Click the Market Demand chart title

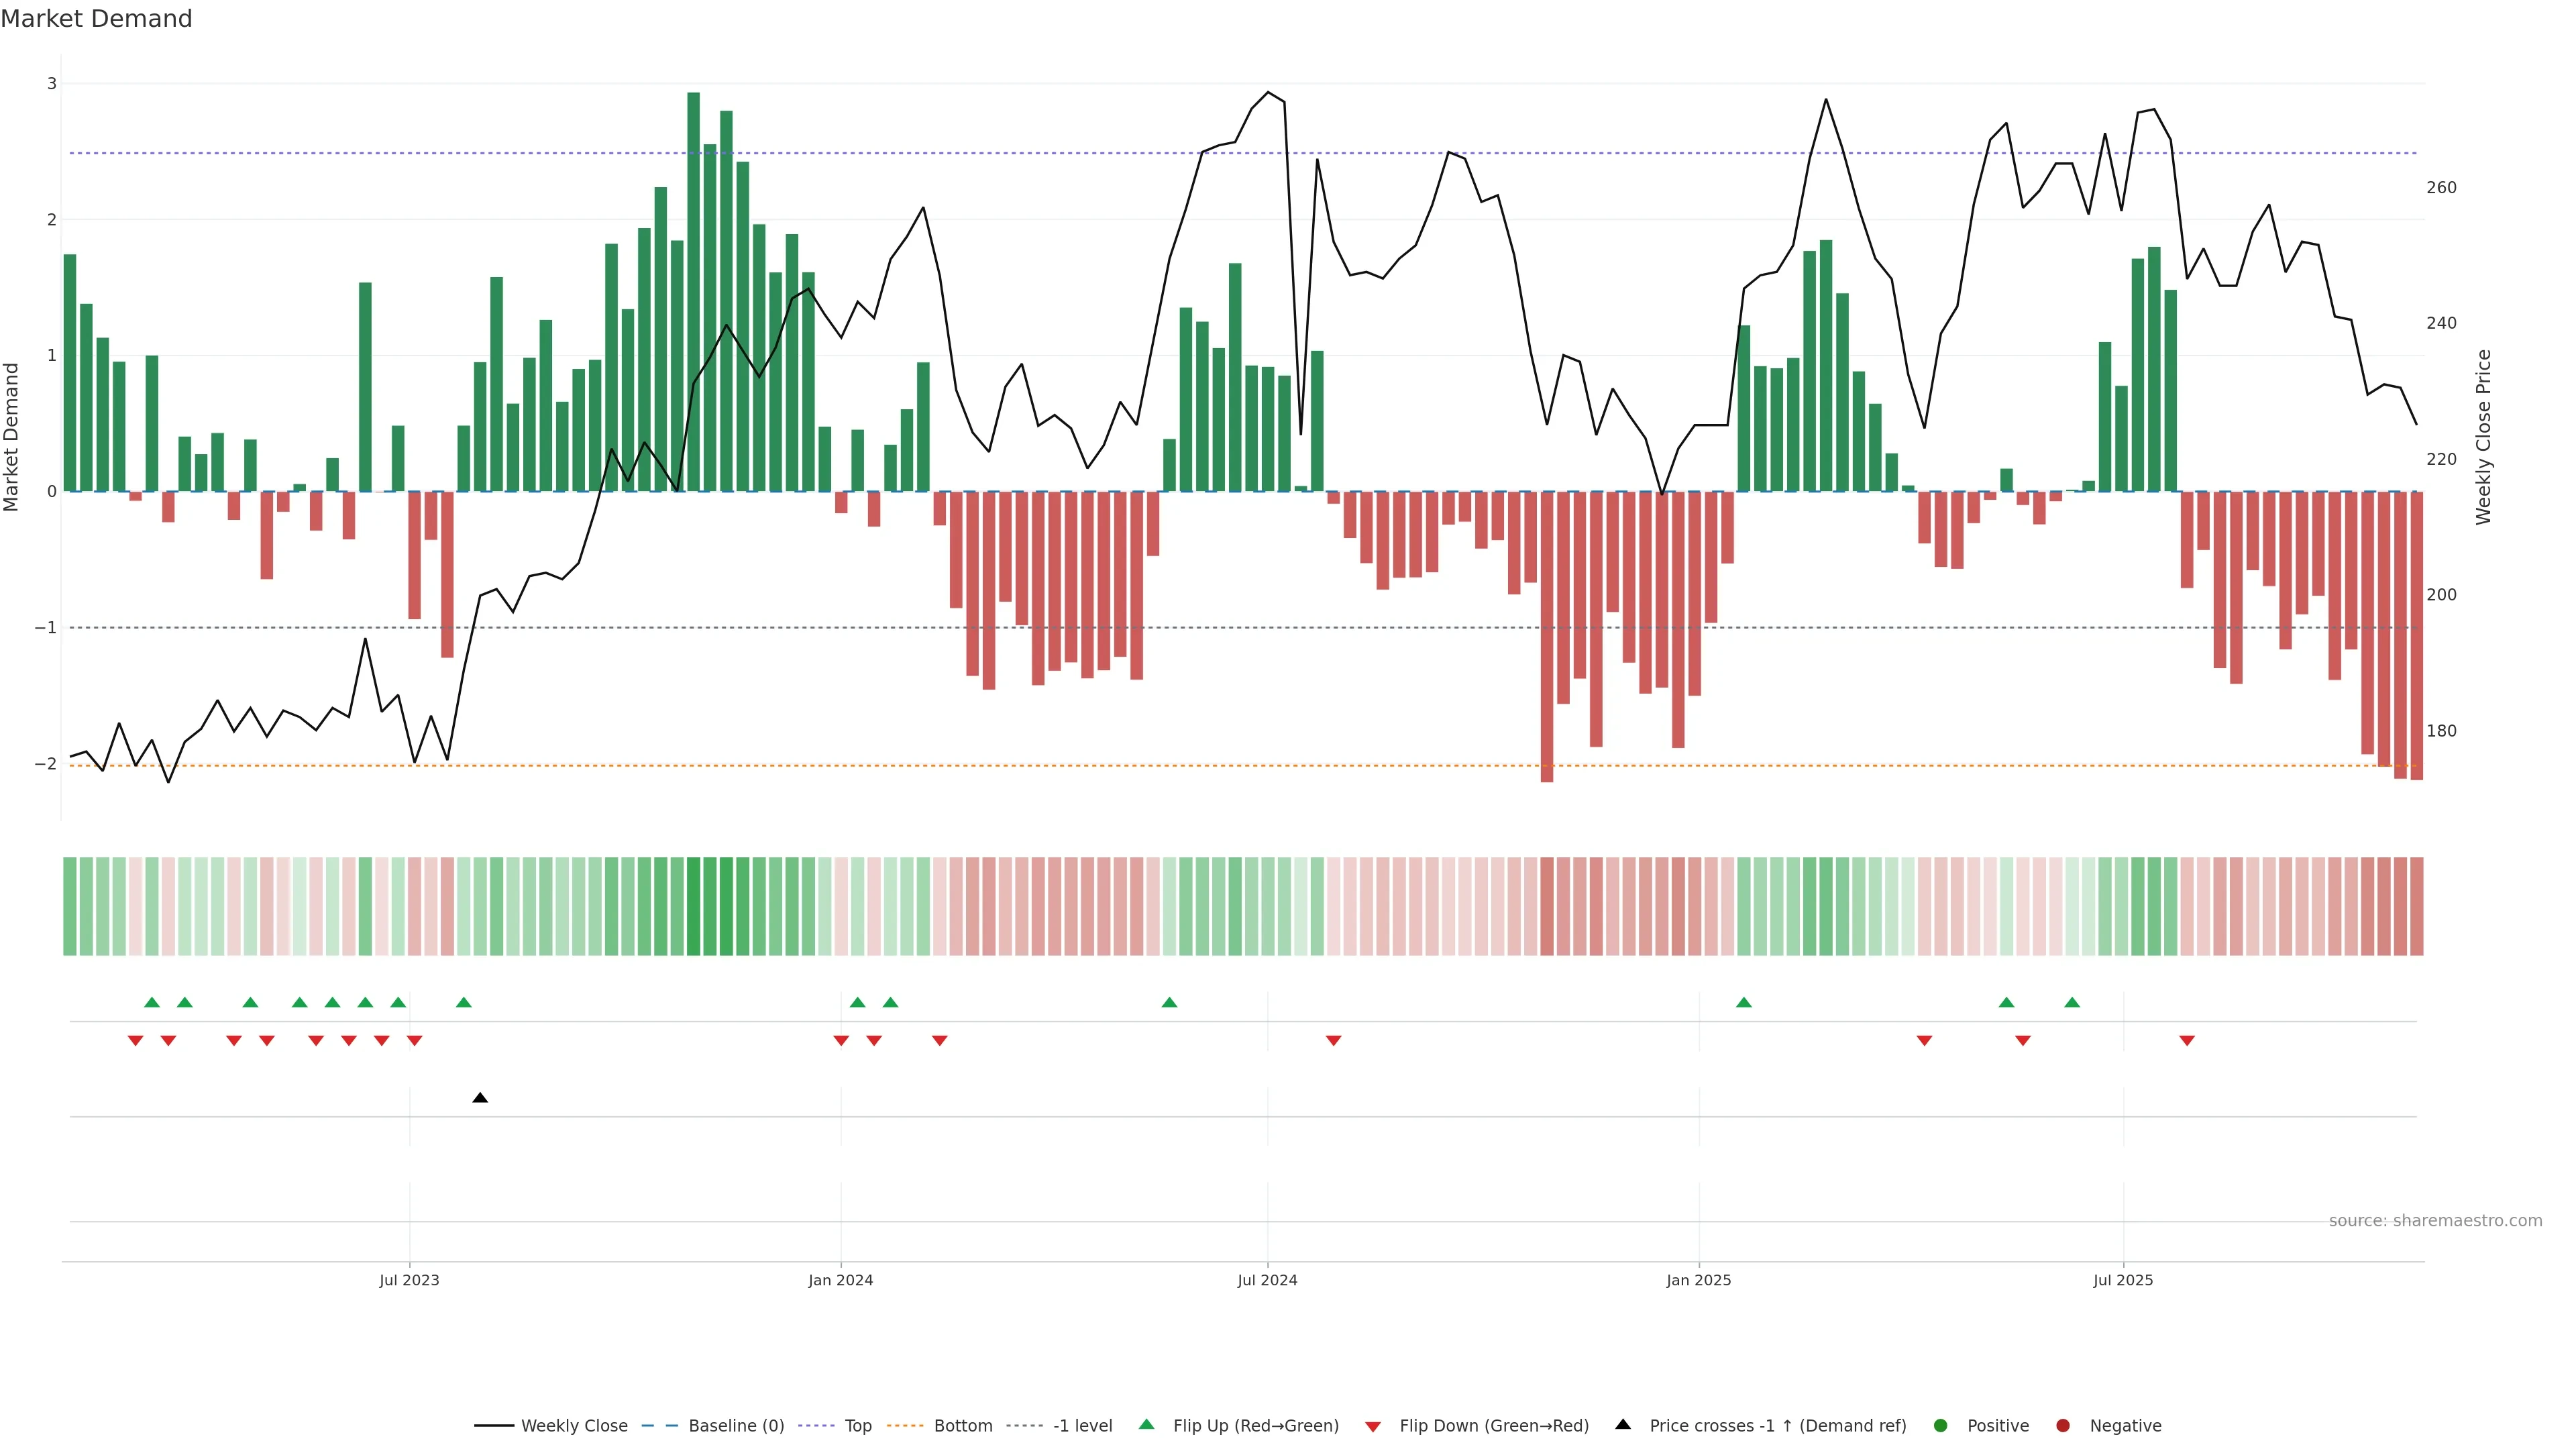pyautogui.click(x=96, y=19)
